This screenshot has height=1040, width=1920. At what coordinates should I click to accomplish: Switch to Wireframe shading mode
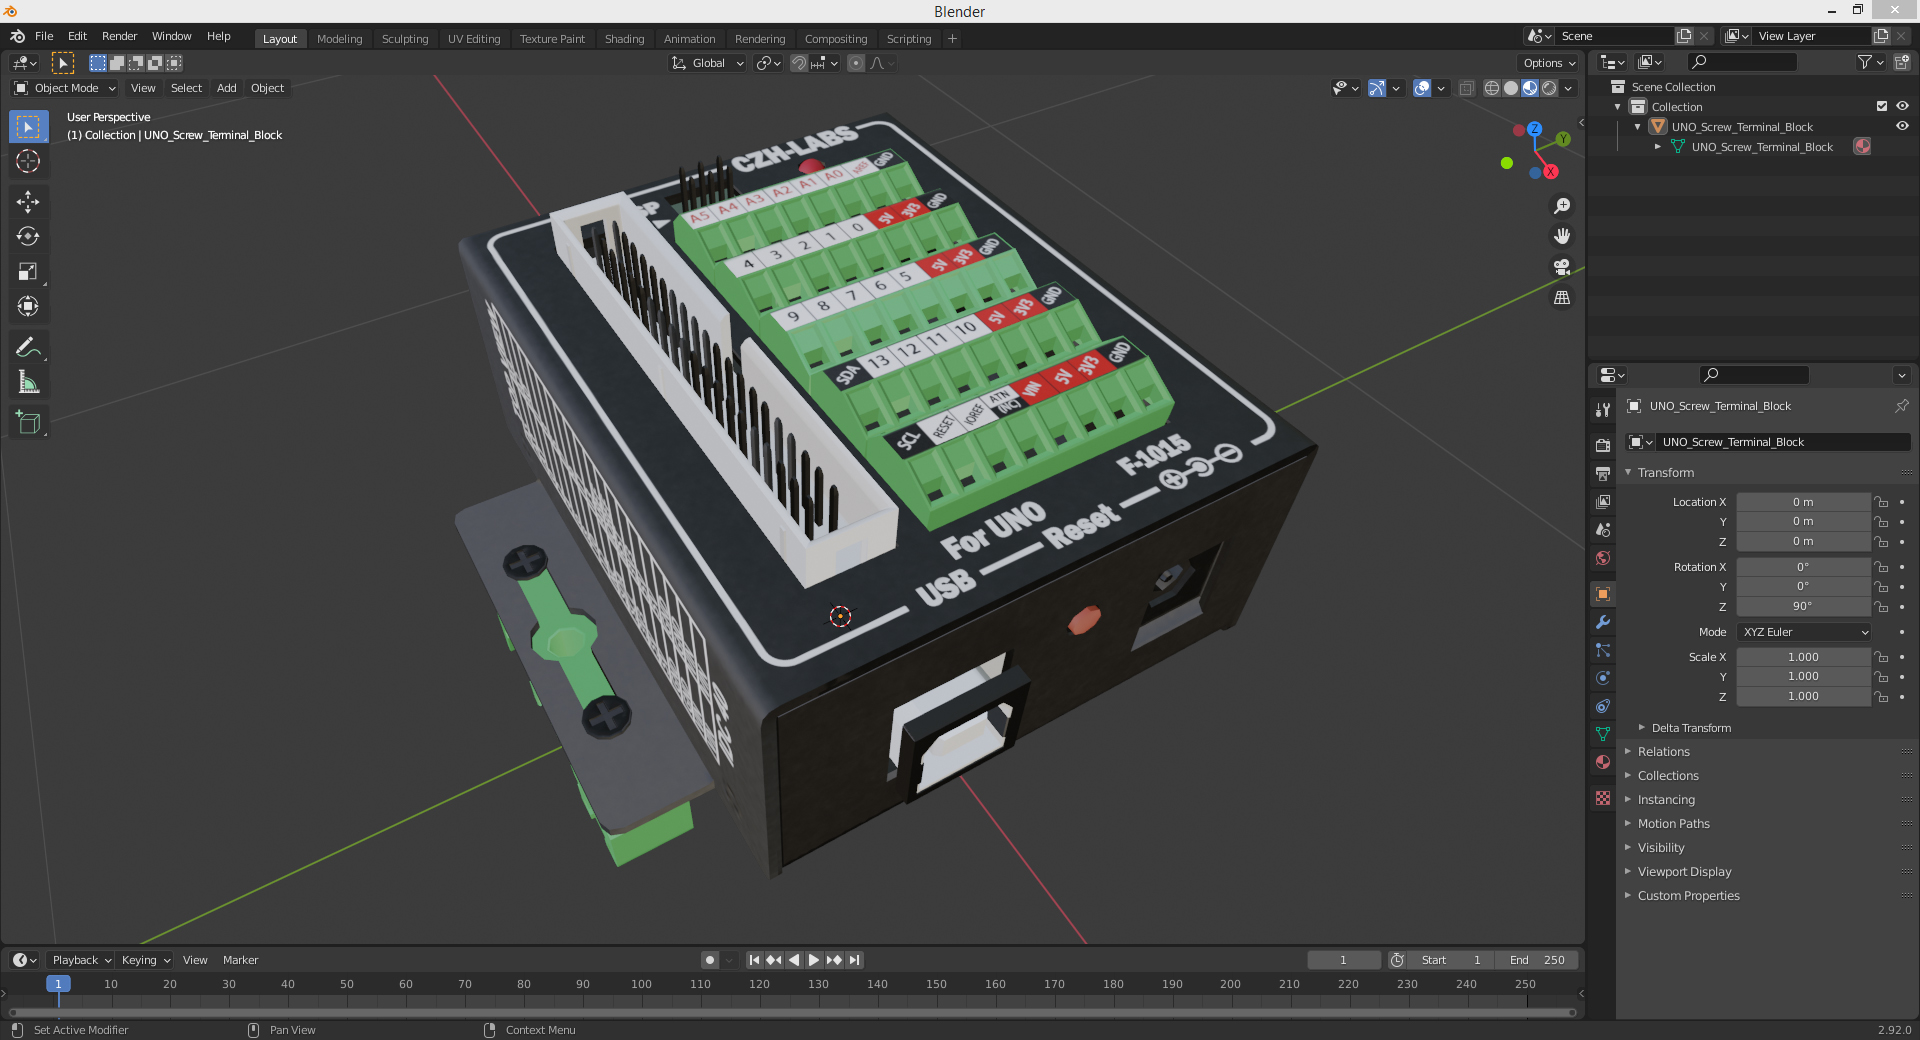(x=1492, y=88)
